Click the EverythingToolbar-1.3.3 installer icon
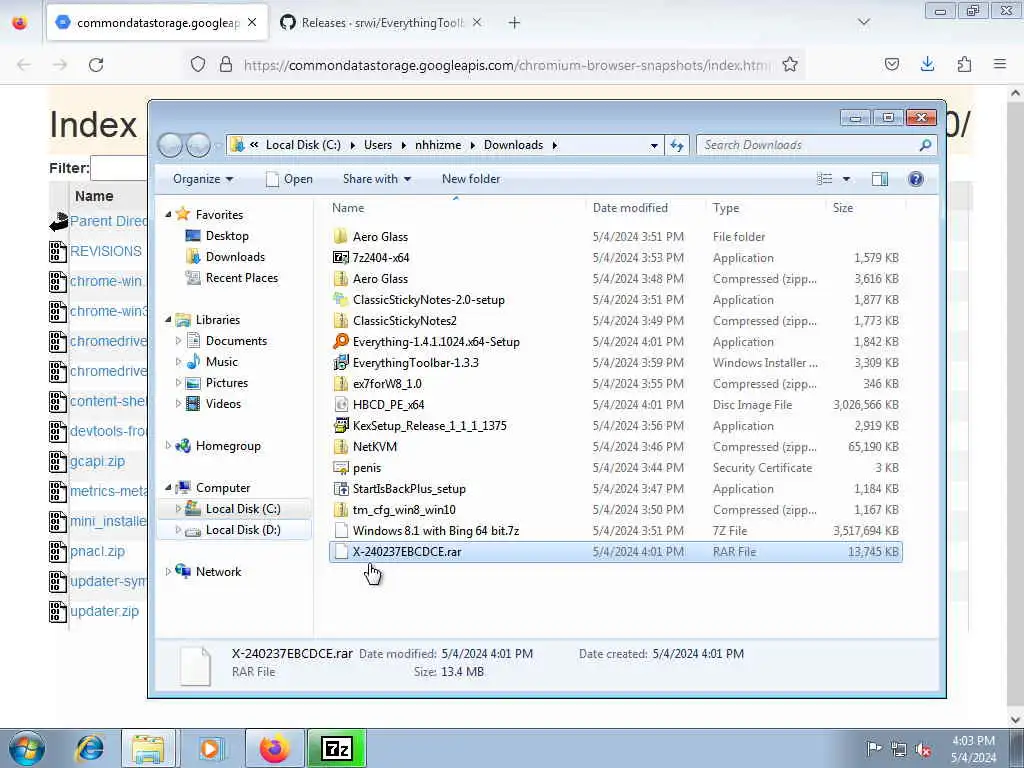The image size is (1024, 768). (340, 362)
